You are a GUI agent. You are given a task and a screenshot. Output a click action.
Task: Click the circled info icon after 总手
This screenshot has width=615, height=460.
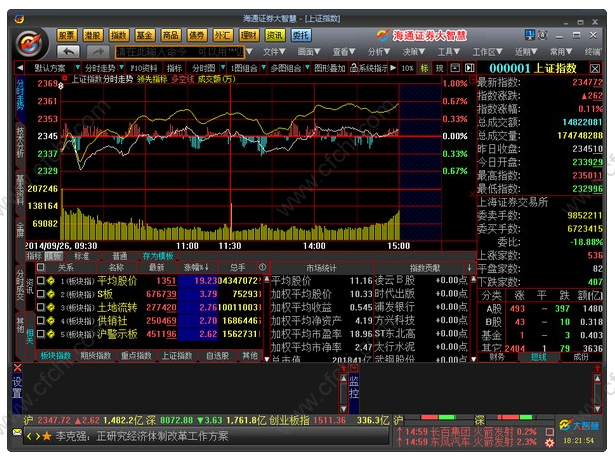tap(262, 267)
